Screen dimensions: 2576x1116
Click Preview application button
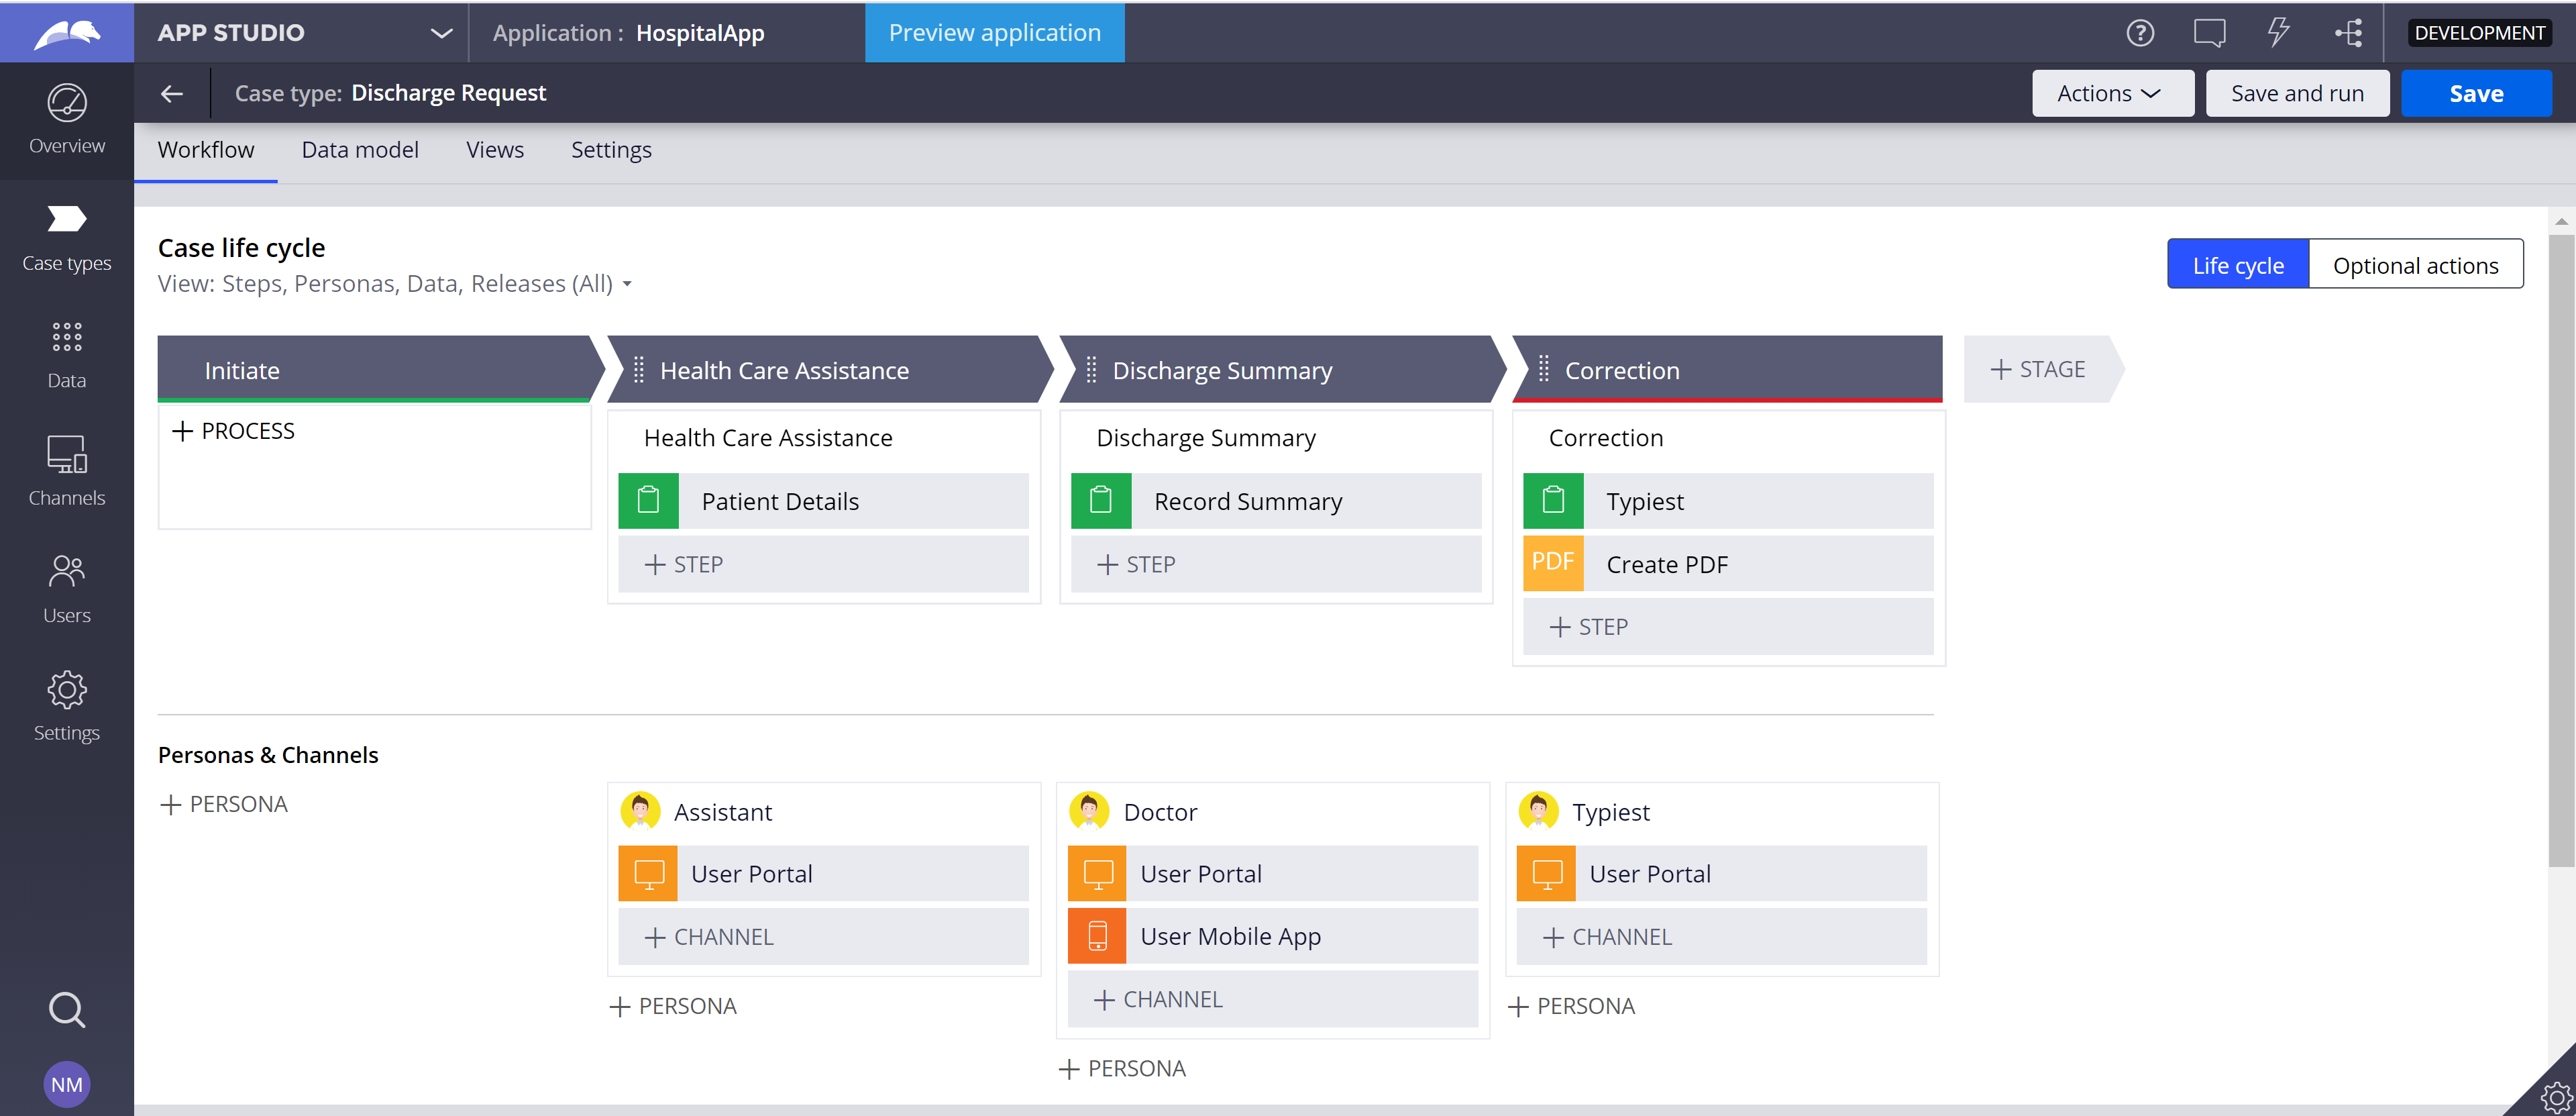pos(994,33)
